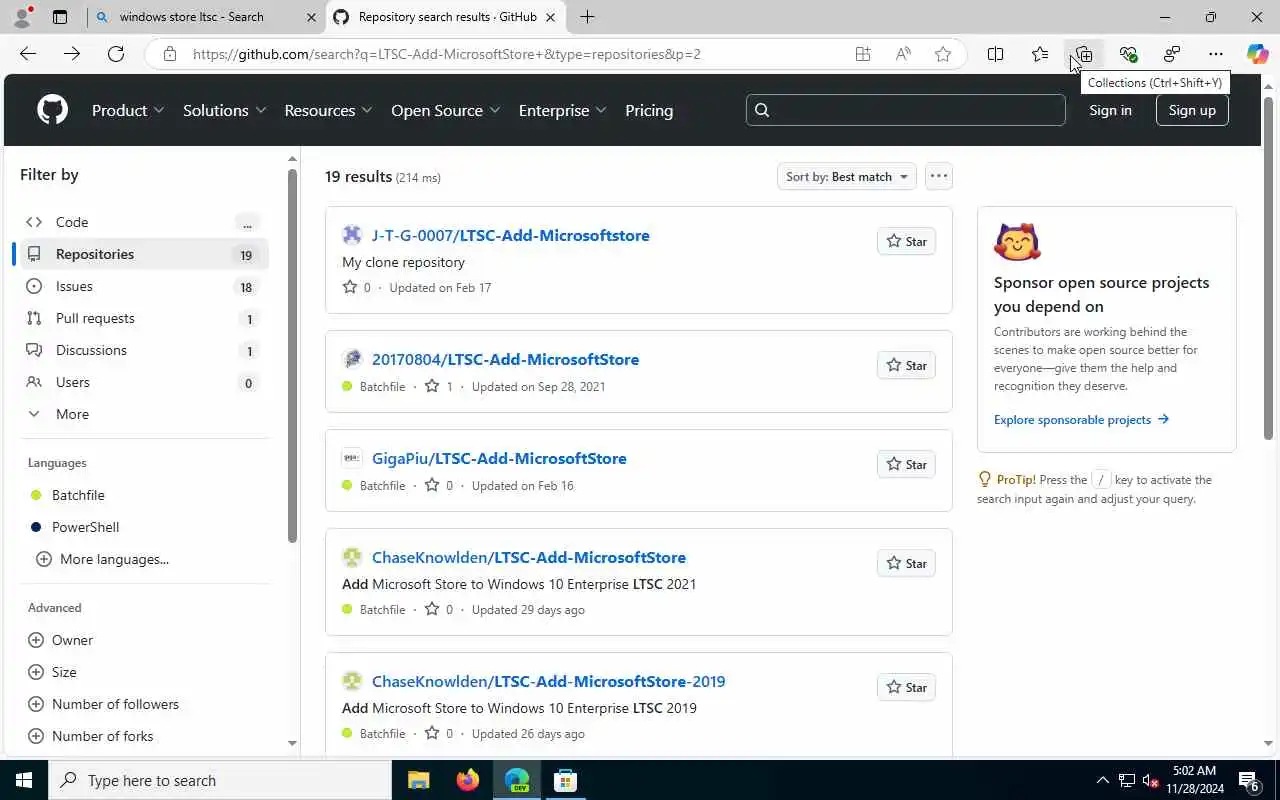Filter results by Pull requests
1280x800 pixels.
coord(144,318)
